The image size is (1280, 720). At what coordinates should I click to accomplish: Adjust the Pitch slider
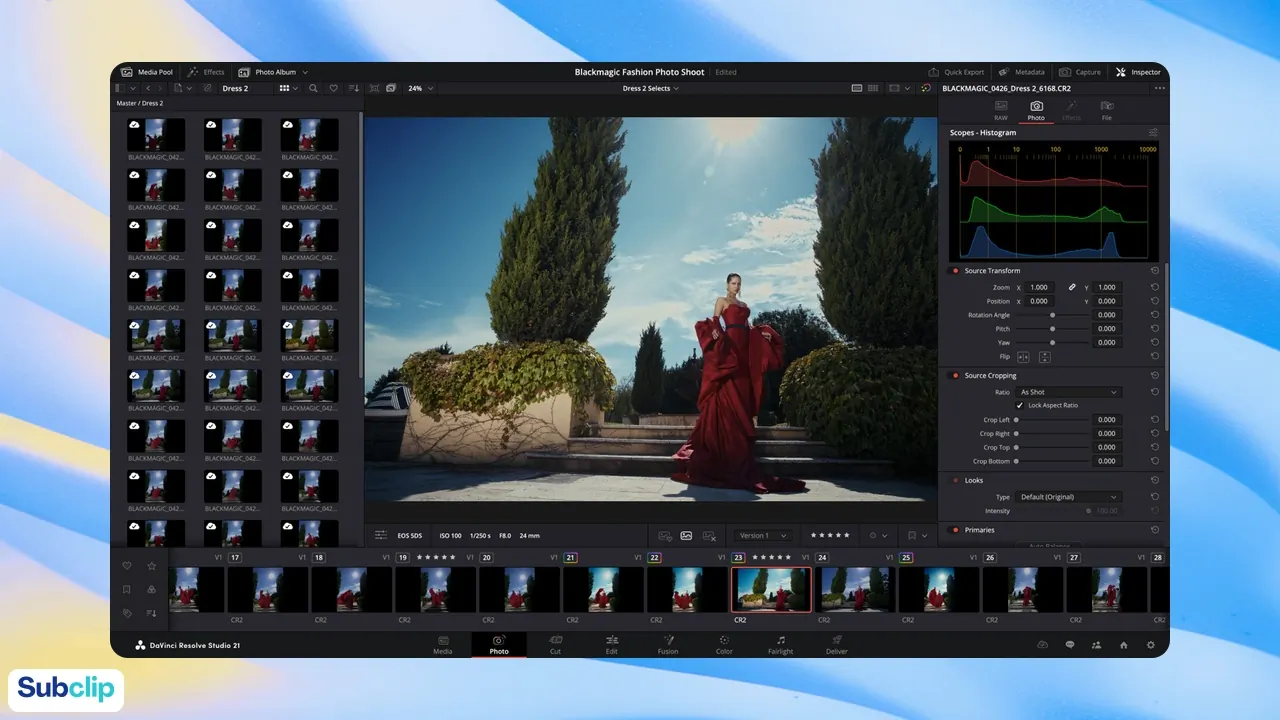click(1052, 329)
